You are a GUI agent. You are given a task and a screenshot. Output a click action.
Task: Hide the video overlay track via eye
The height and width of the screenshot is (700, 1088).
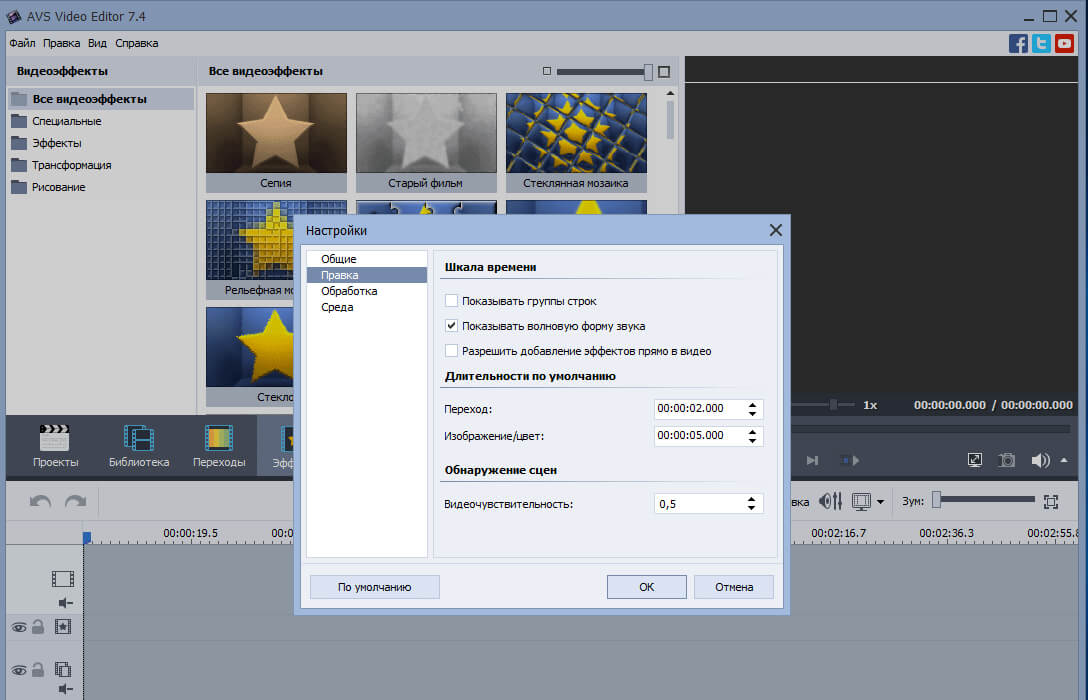pos(19,671)
